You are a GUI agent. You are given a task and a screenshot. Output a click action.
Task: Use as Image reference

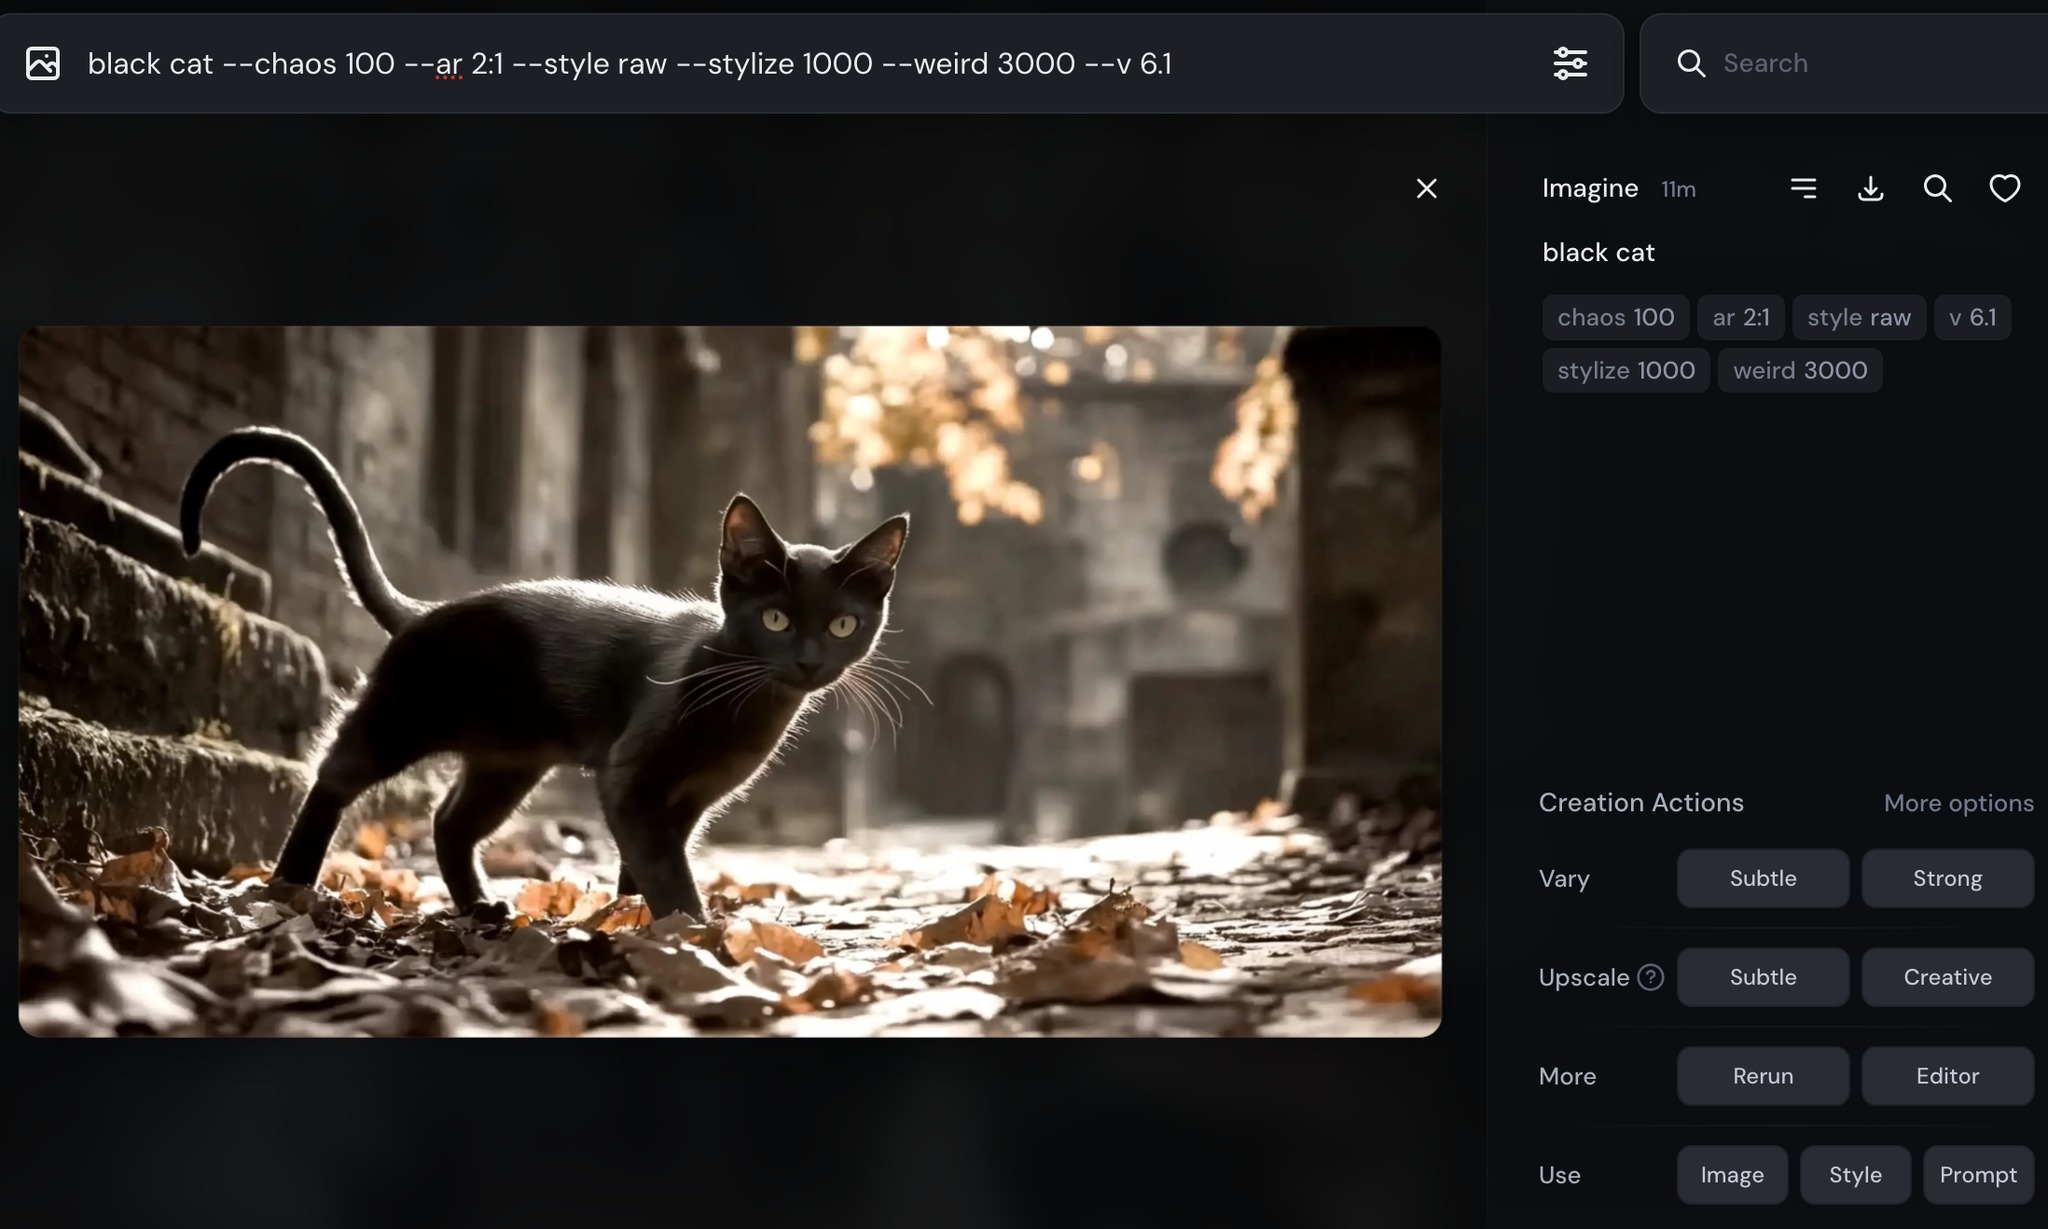click(1732, 1175)
